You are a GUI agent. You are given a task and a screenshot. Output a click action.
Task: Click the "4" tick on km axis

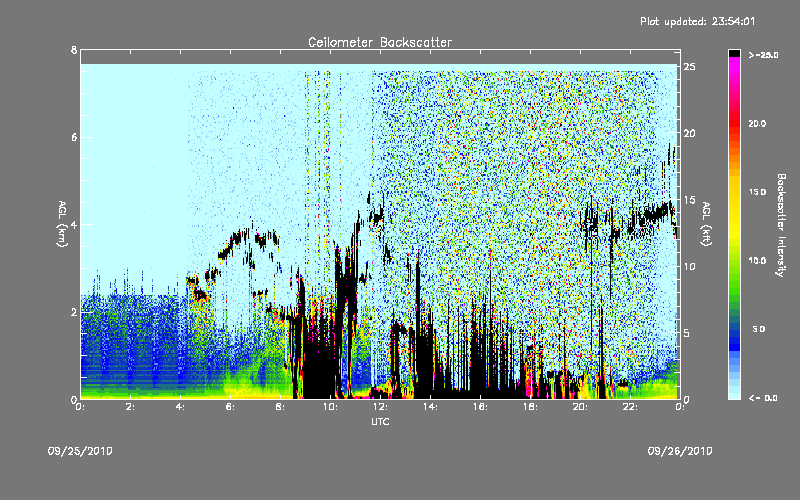pyautogui.click(x=74, y=224)
